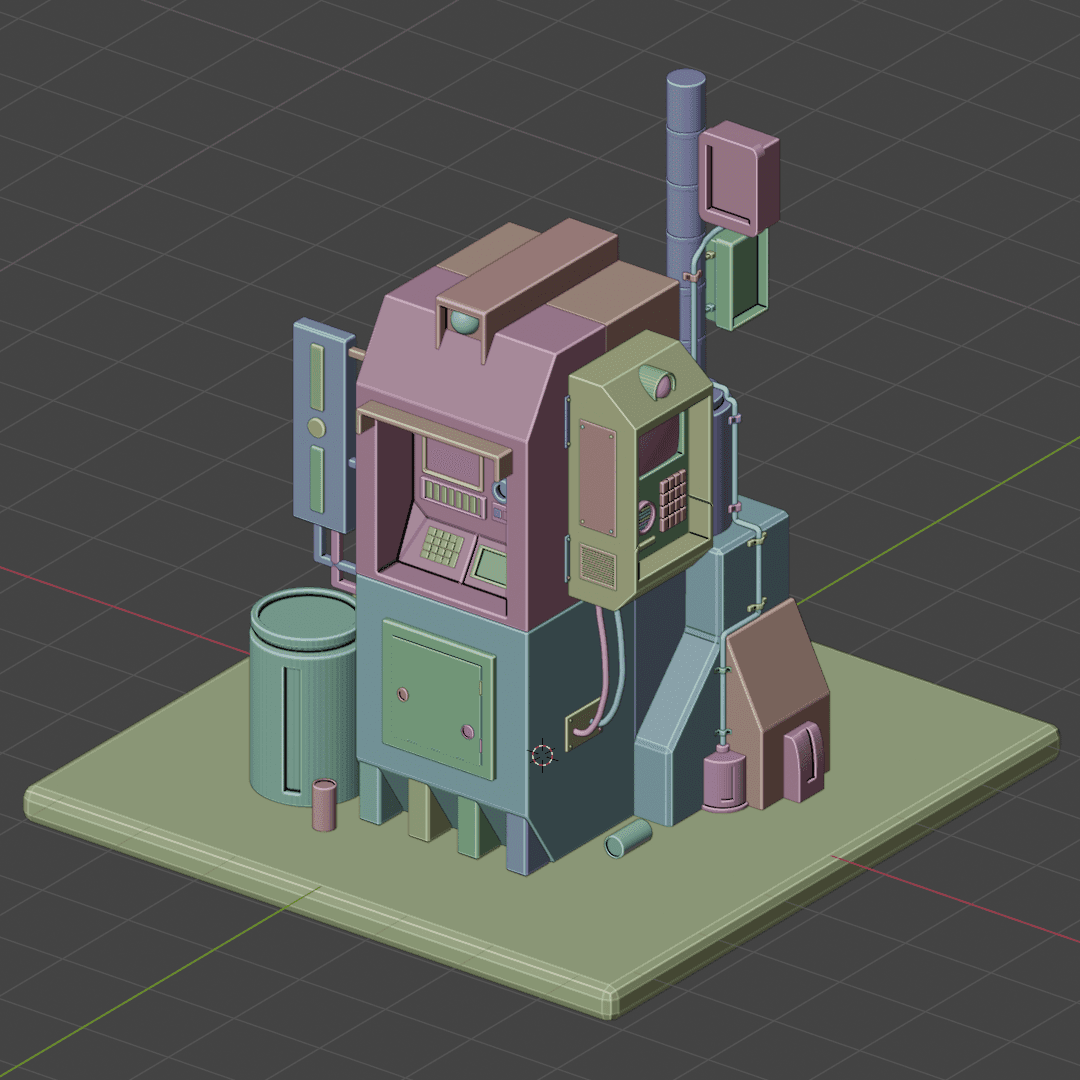Click the 3D cursor crosshair
1080x1080 pixels.
(543, 755)
